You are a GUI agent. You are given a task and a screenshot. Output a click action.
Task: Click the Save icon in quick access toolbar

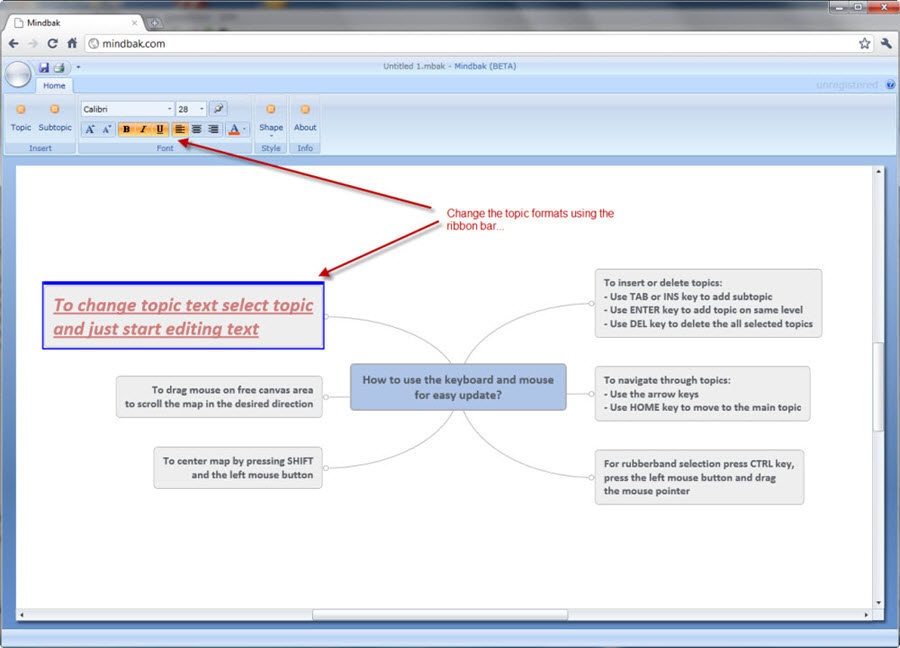point(44,67)
